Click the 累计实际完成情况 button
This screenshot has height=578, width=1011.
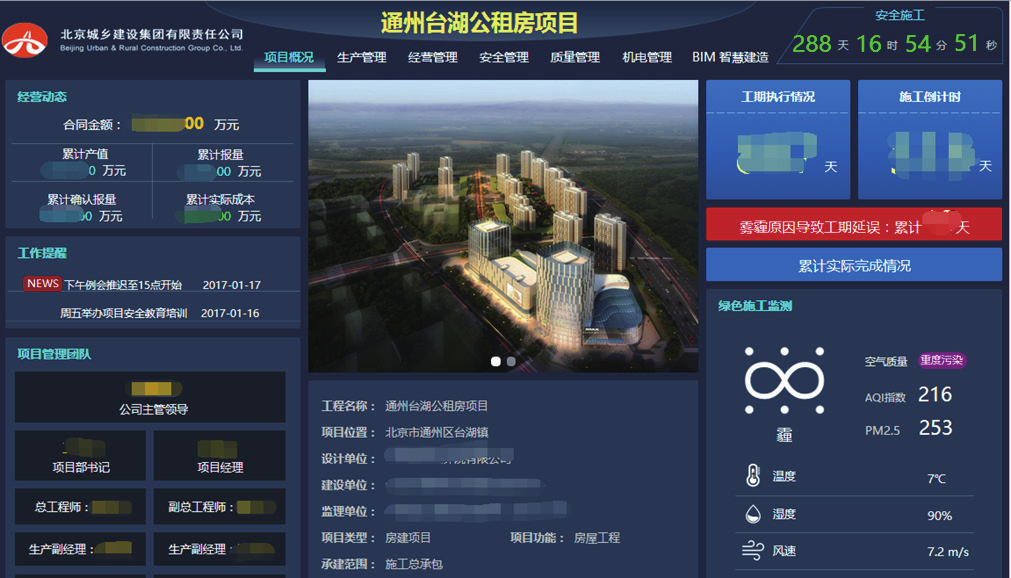tap(854, 266)
